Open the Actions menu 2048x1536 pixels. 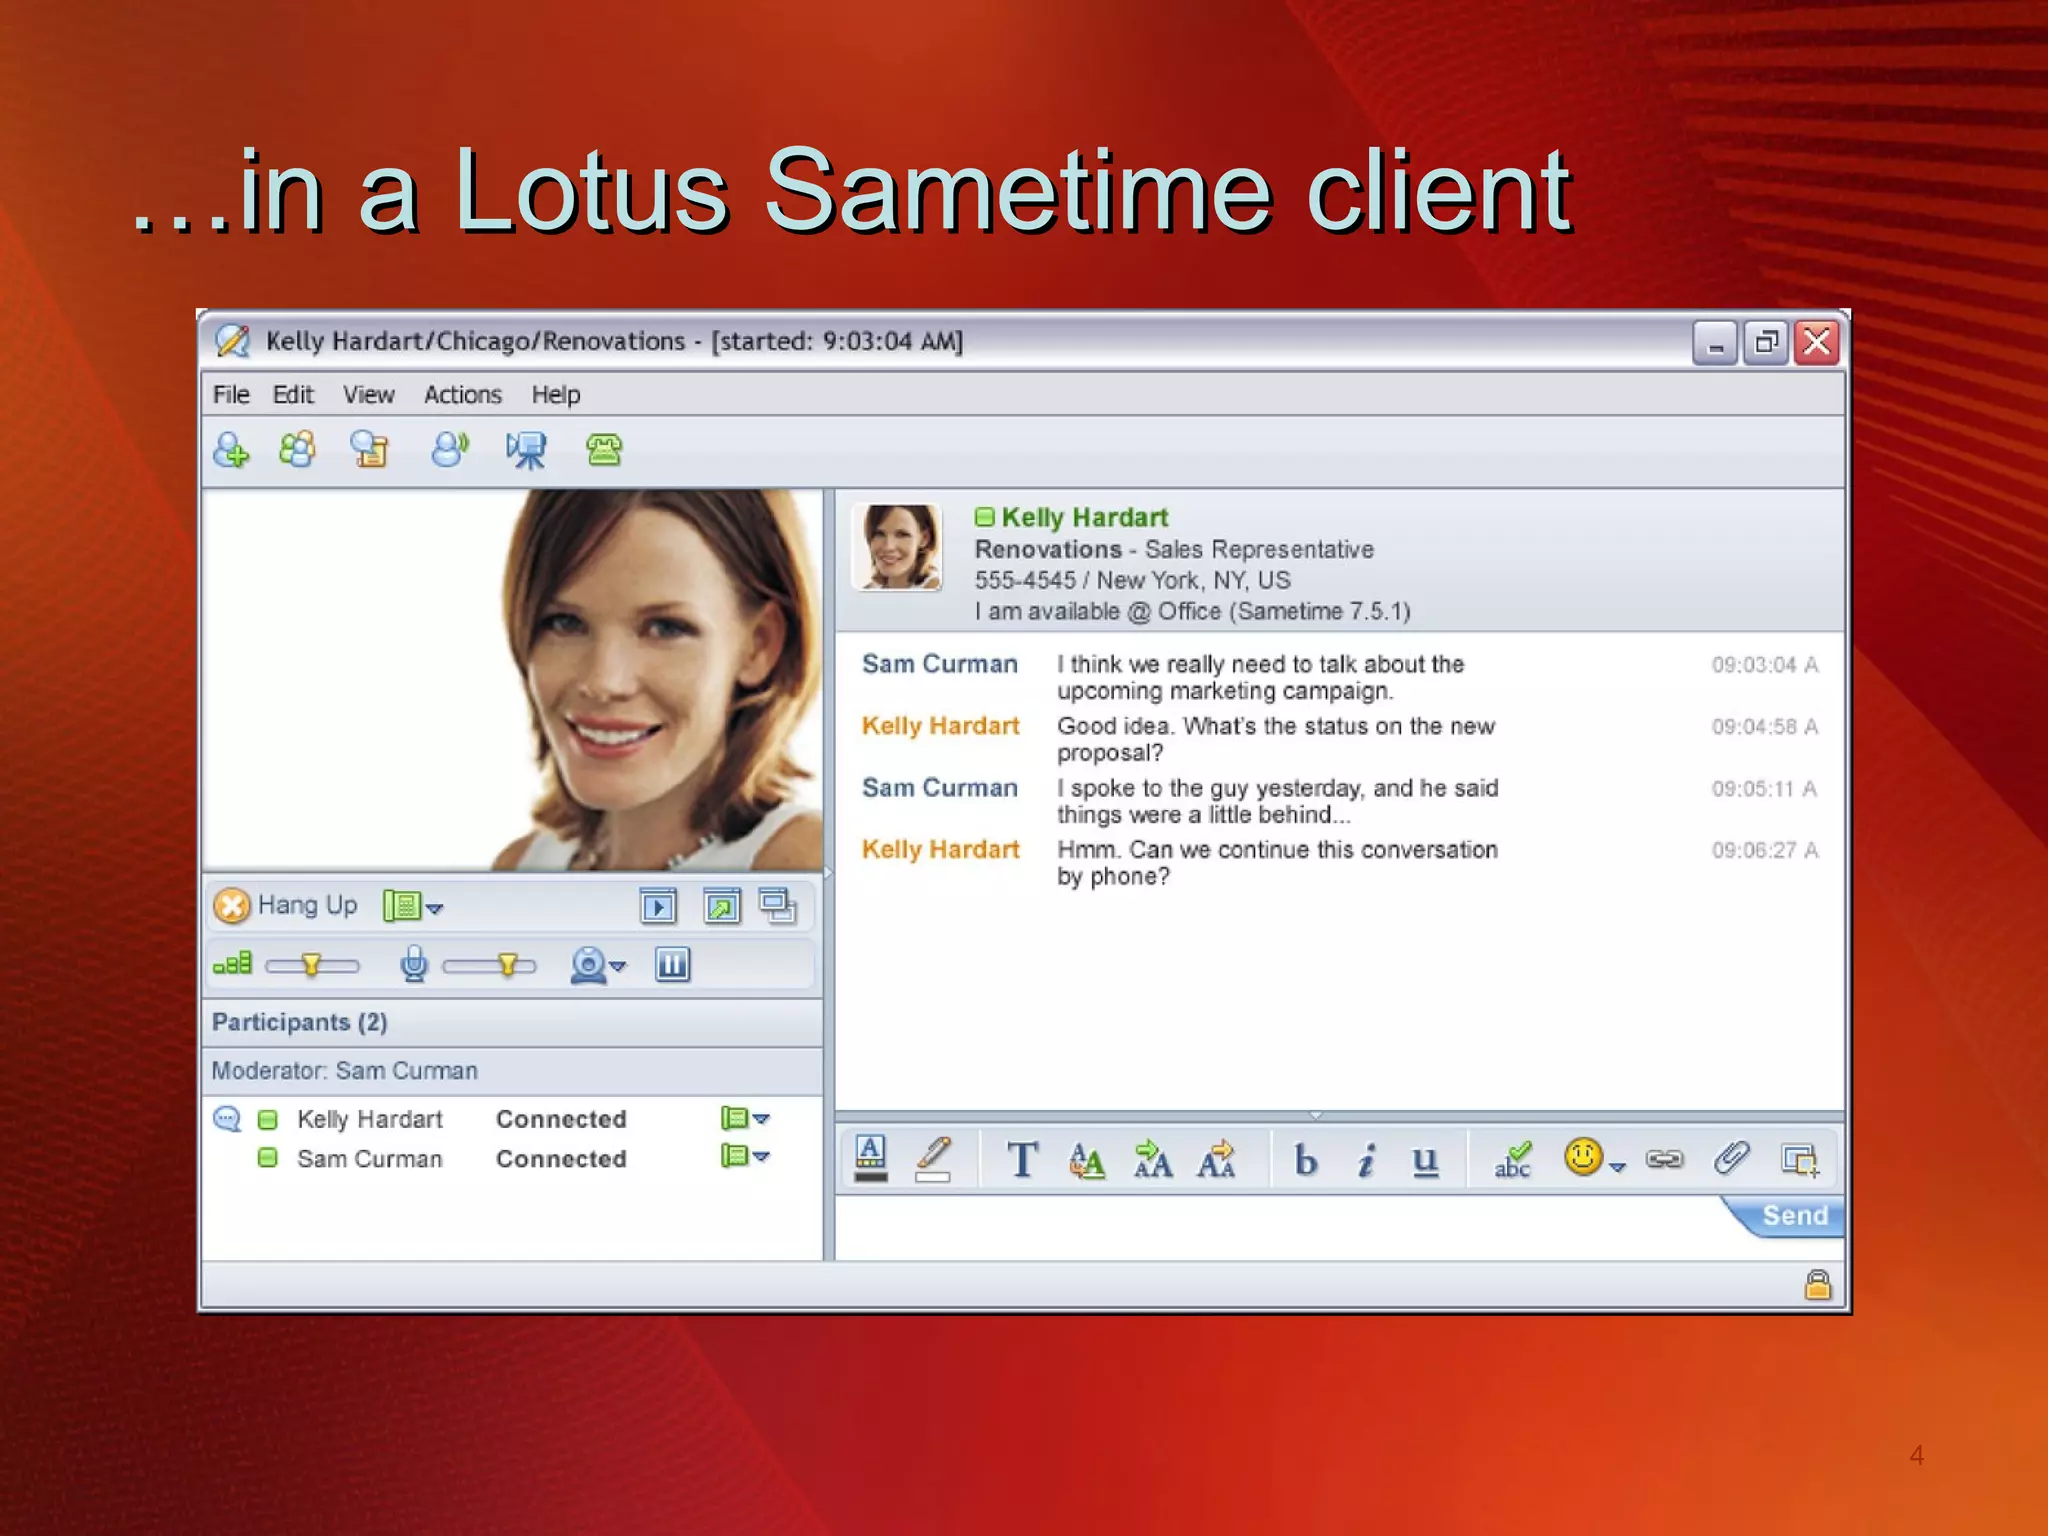coord(463,395)
